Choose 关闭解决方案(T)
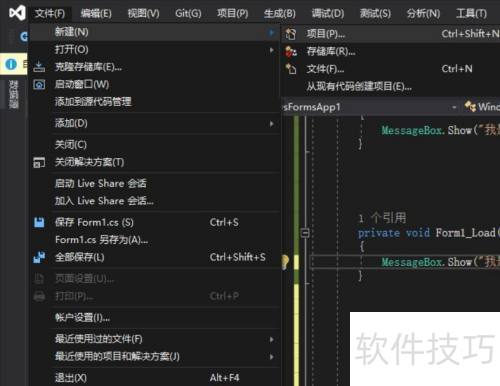 155,162
